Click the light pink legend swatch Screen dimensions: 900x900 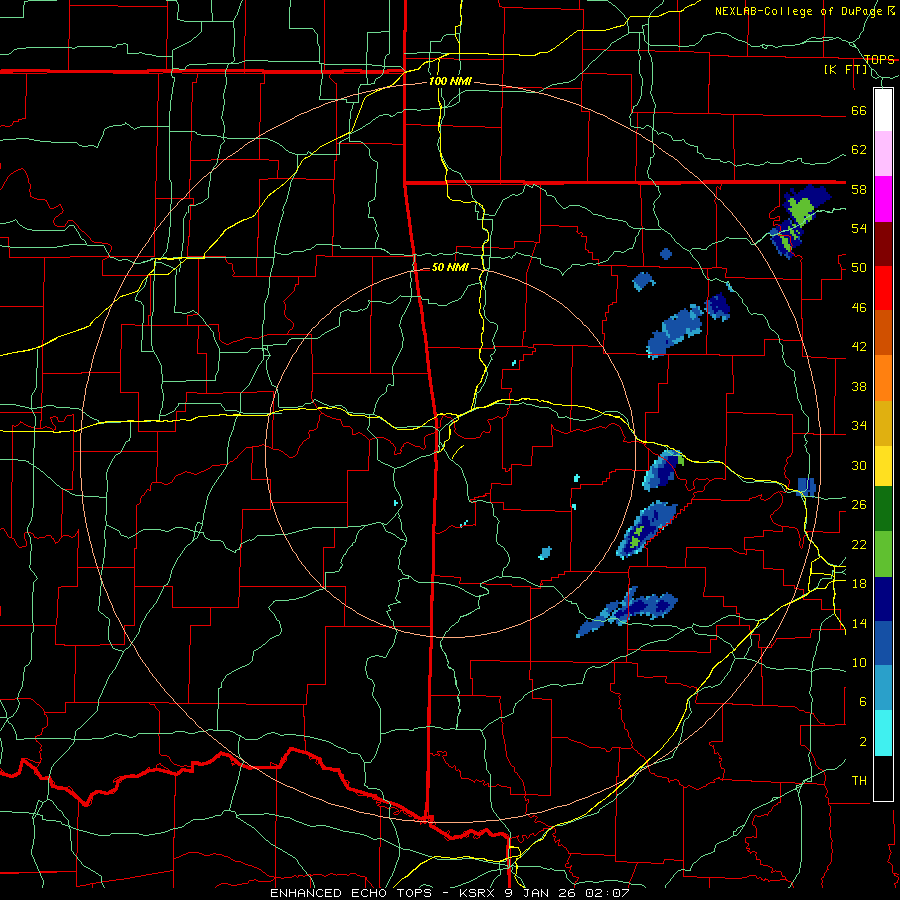883,154
